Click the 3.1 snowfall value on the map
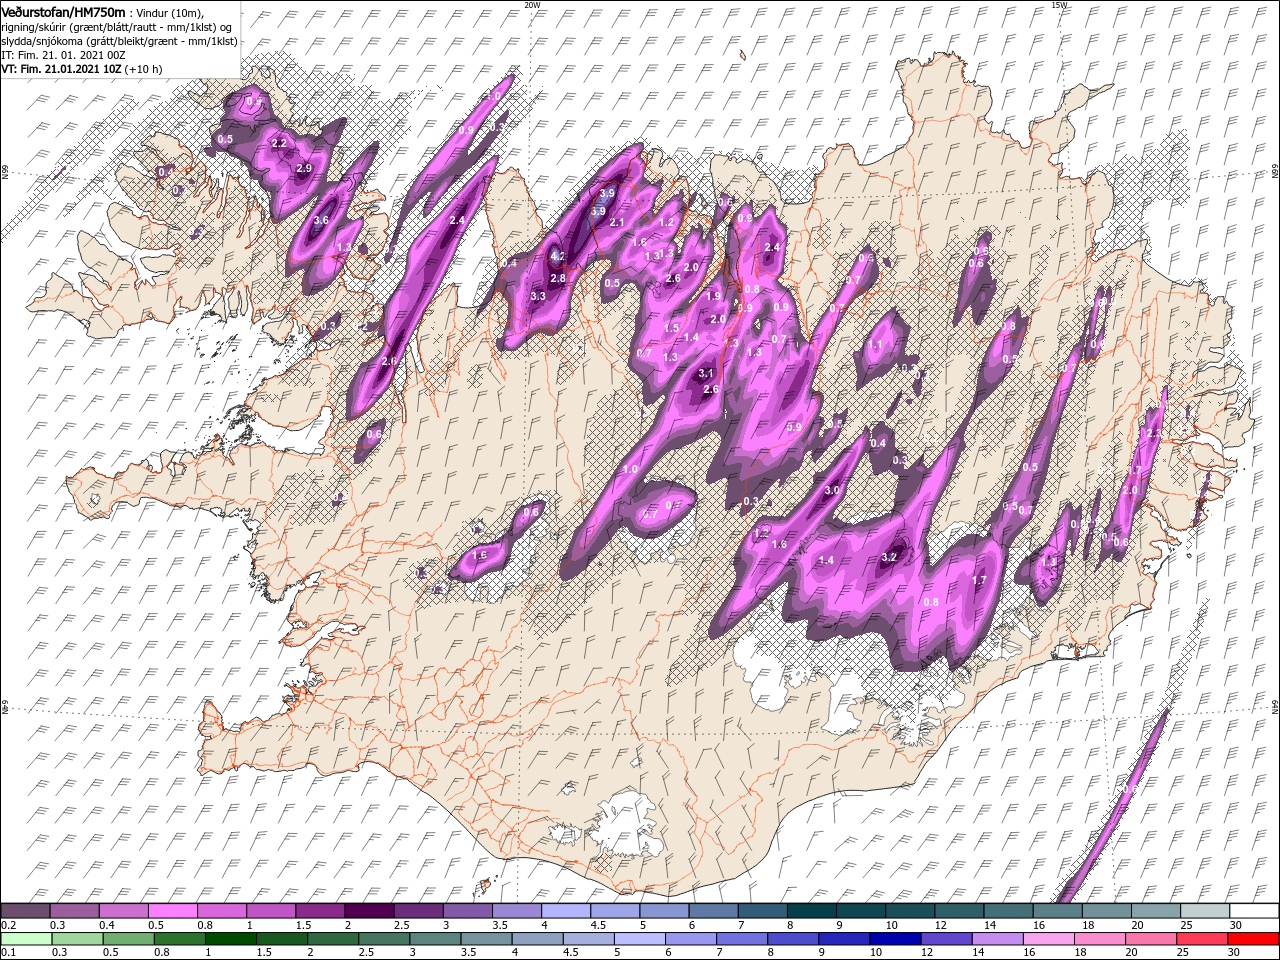Image resolution: width=1280 pixels, height=960 pixels. 705,373
